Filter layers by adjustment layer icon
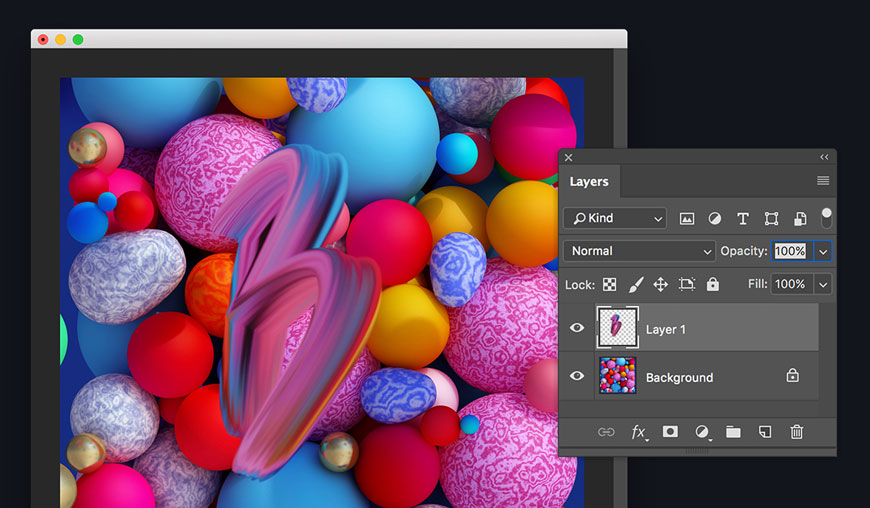Screen dimensions: 870x508 click(715, 219)
